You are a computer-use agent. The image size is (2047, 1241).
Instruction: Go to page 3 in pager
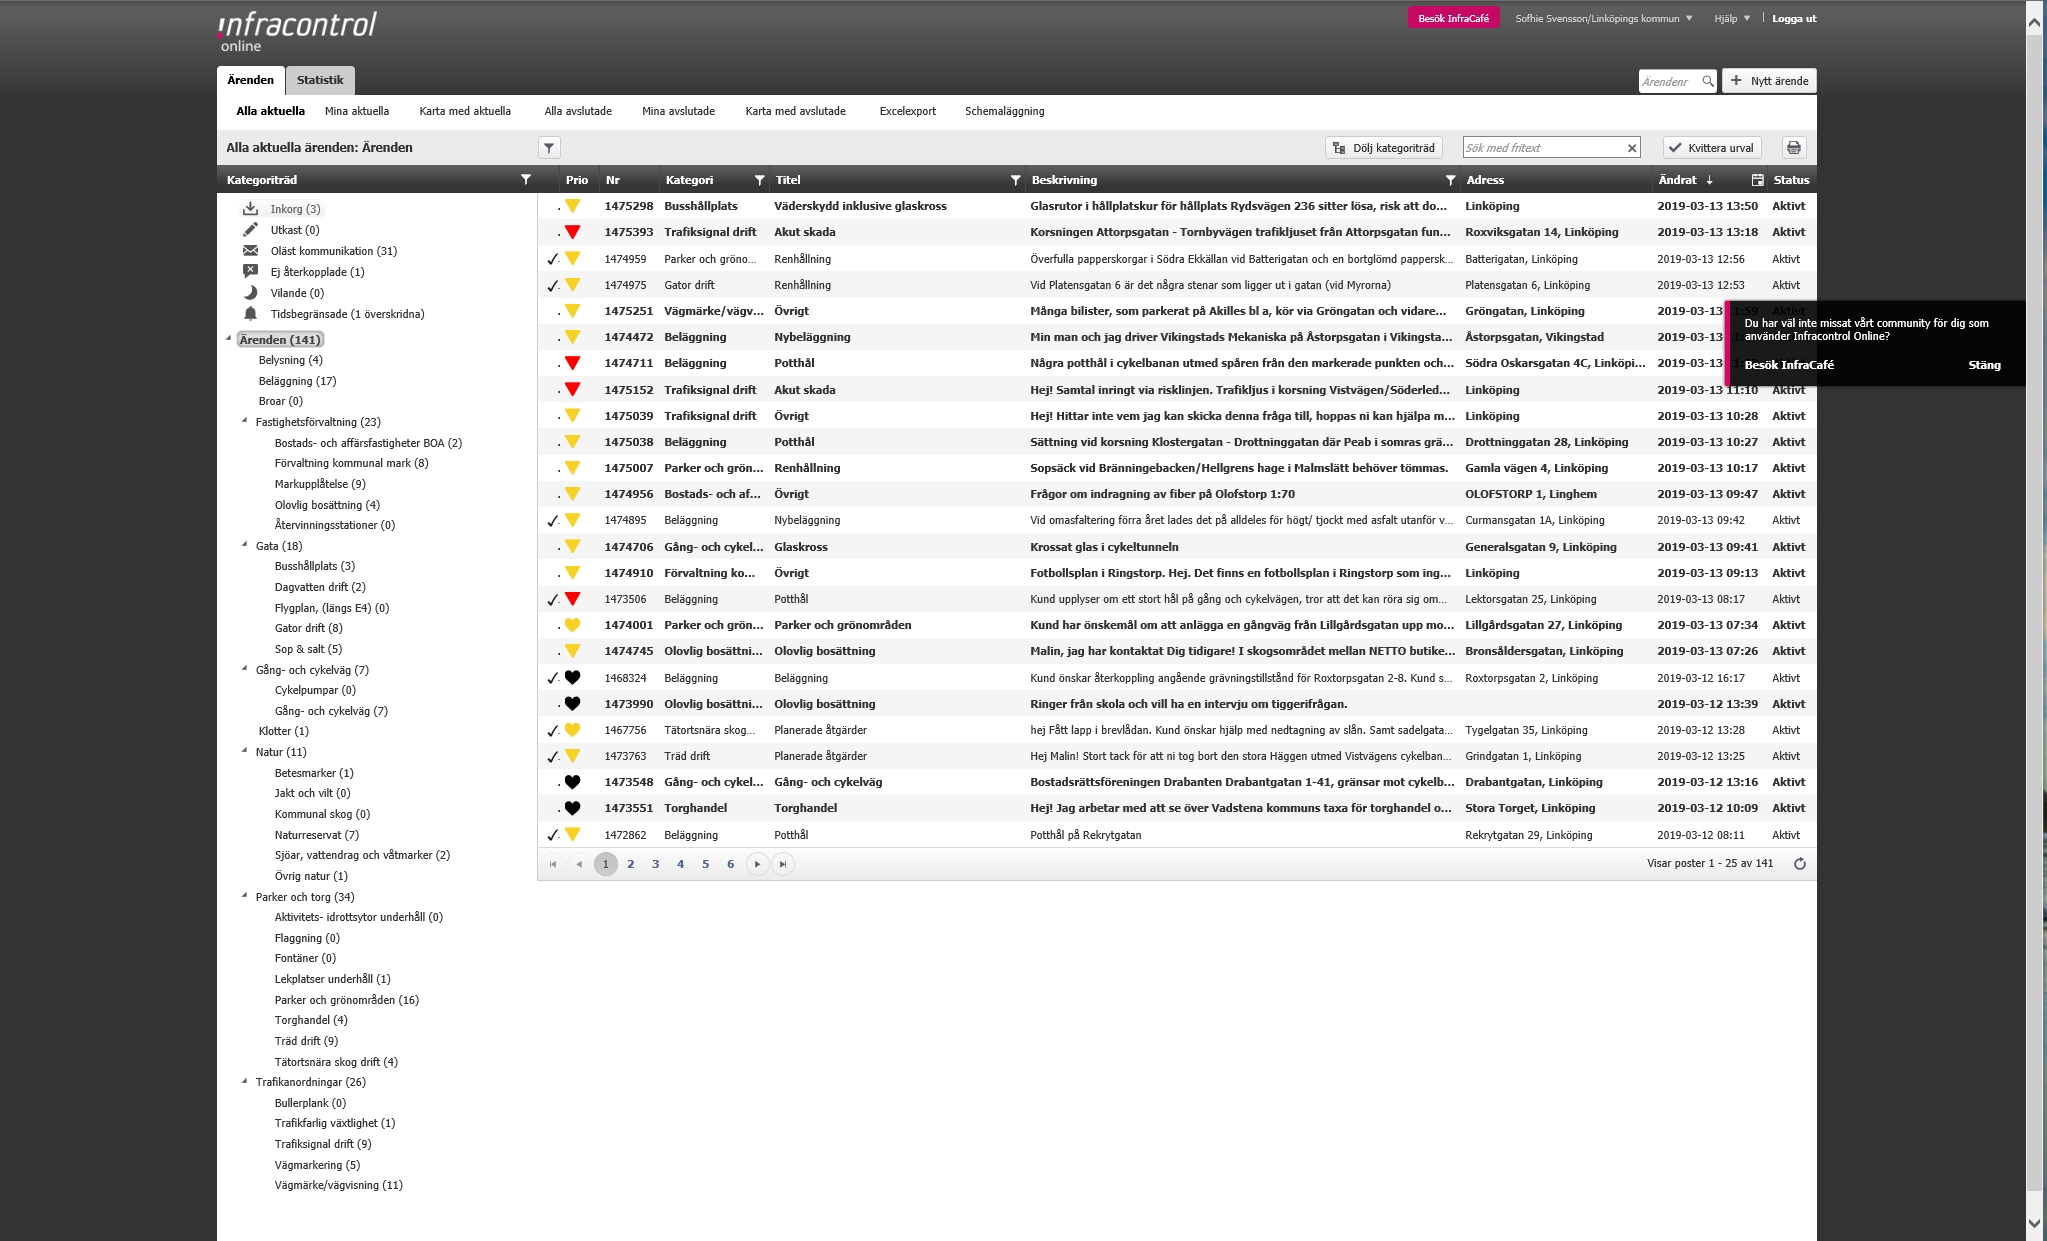pos(655,864)
